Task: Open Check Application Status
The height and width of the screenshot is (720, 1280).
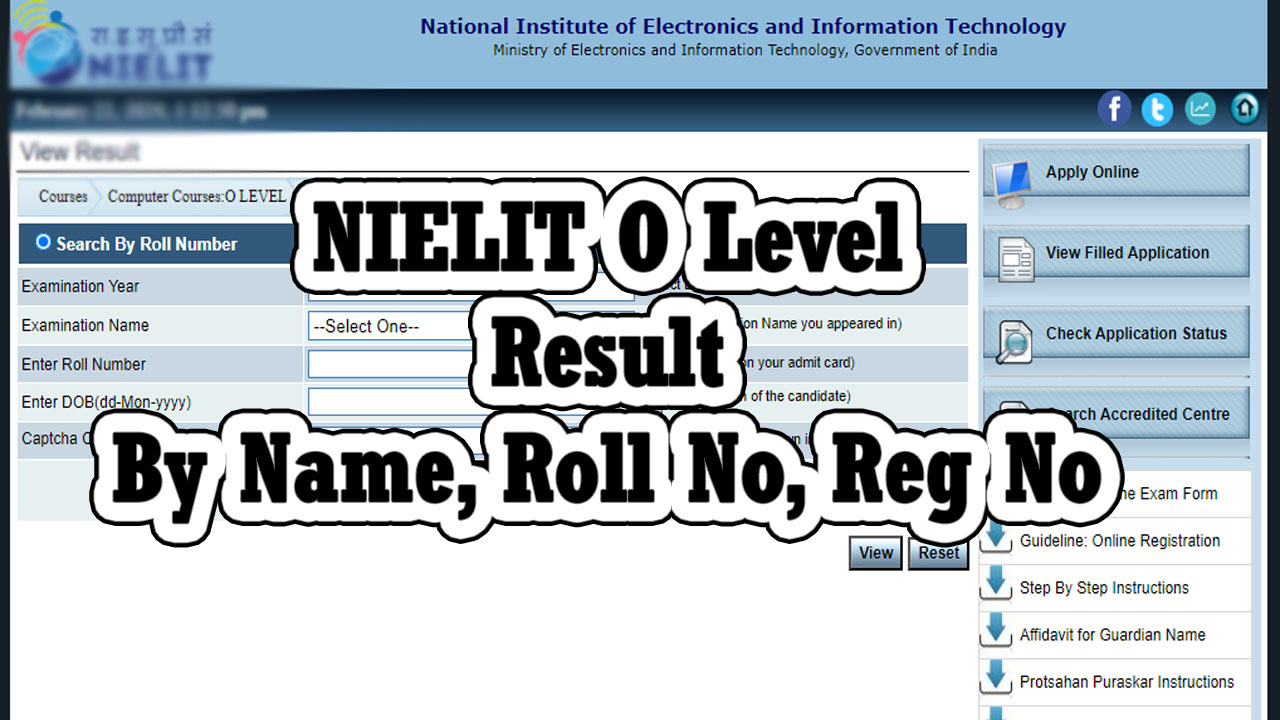Action: (x=1116, y=333)
